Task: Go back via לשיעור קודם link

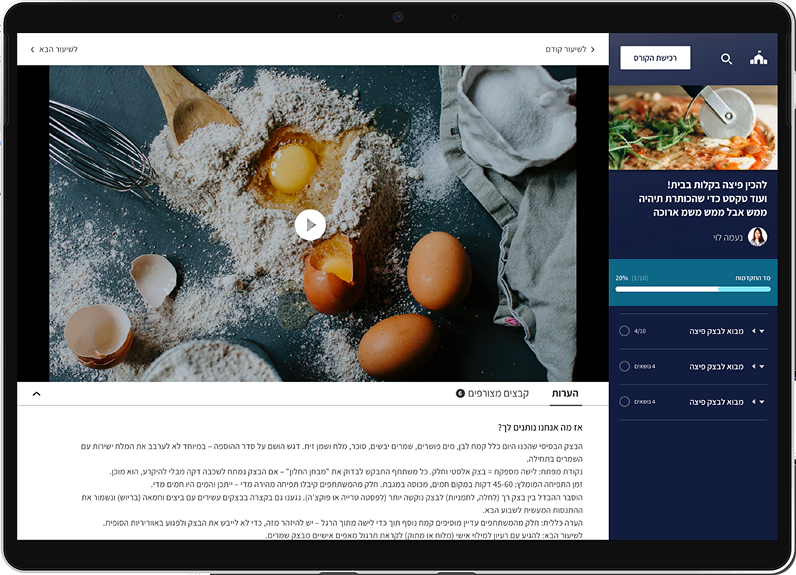Action: (x=570, y=49)
